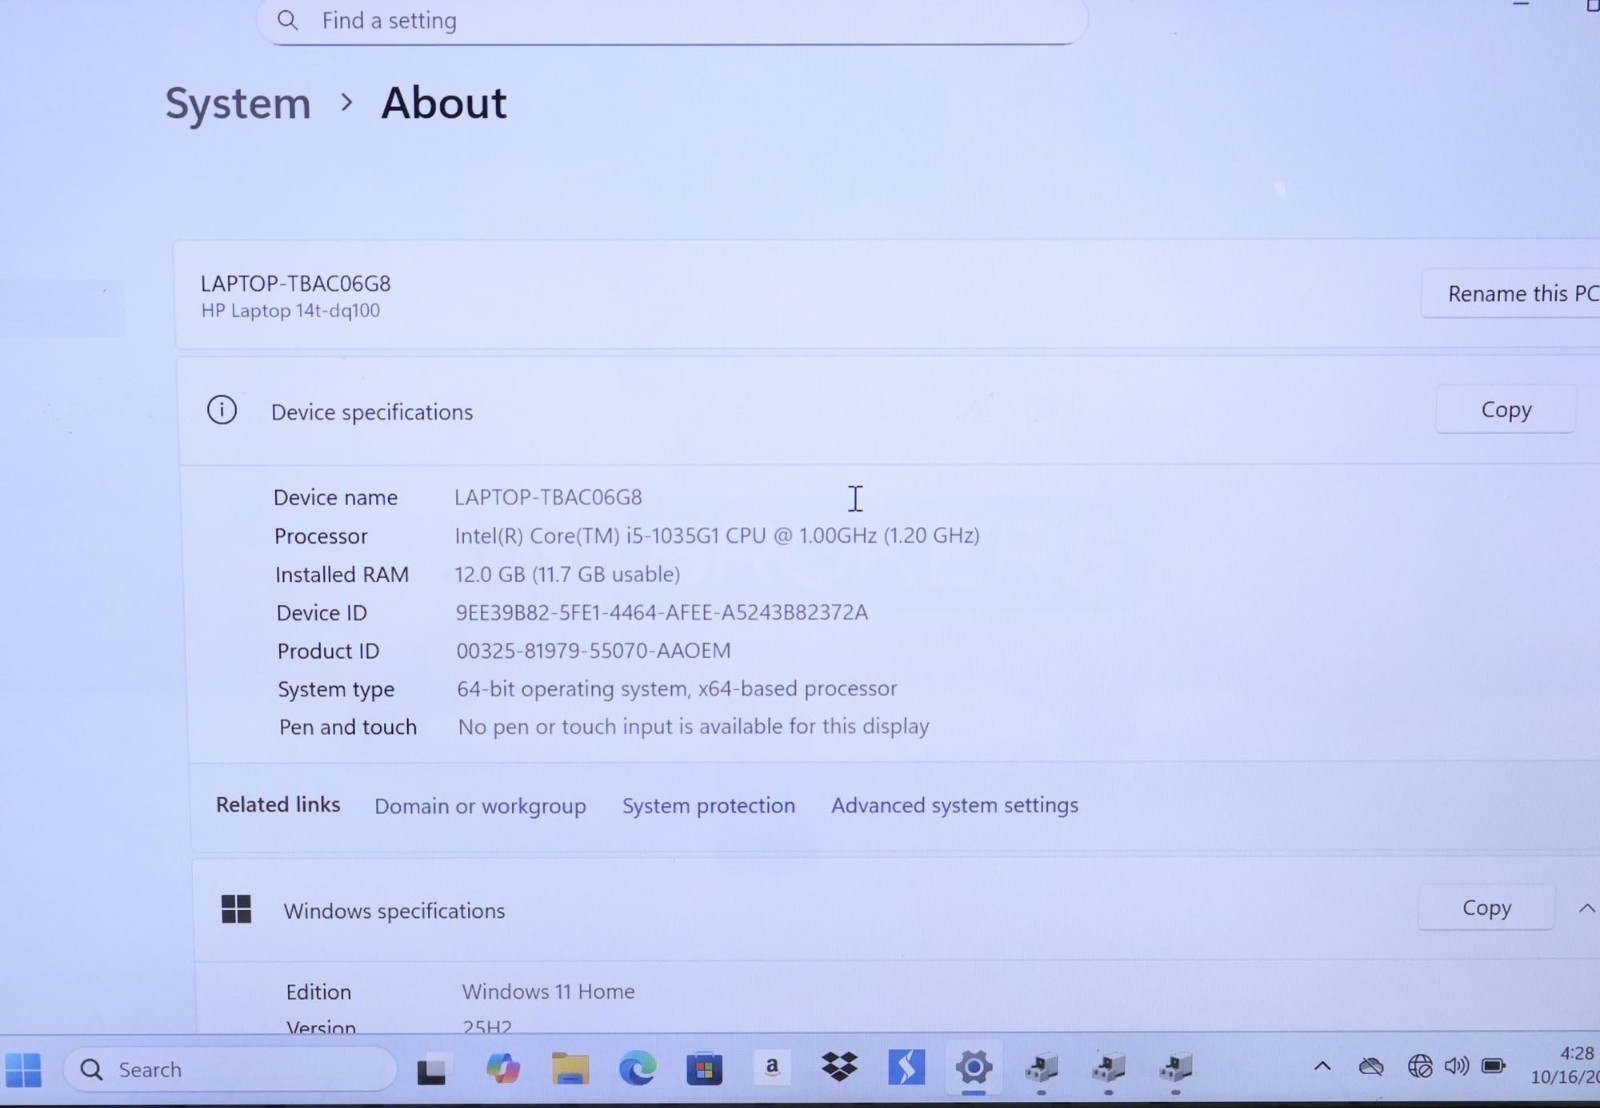Open the network globe tray icon
This screenshot has width=1600, height=1108.
[x=1420, y=1066]
